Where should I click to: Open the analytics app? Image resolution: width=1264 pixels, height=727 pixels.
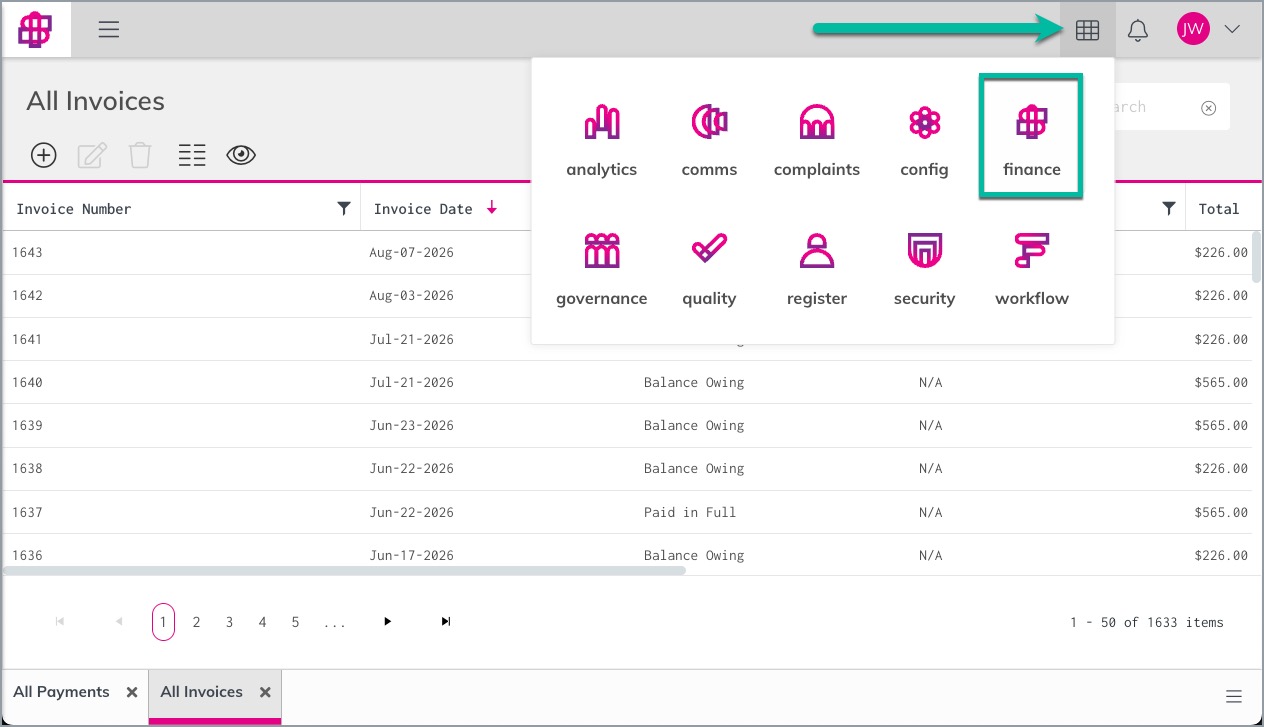click(601, 140)
